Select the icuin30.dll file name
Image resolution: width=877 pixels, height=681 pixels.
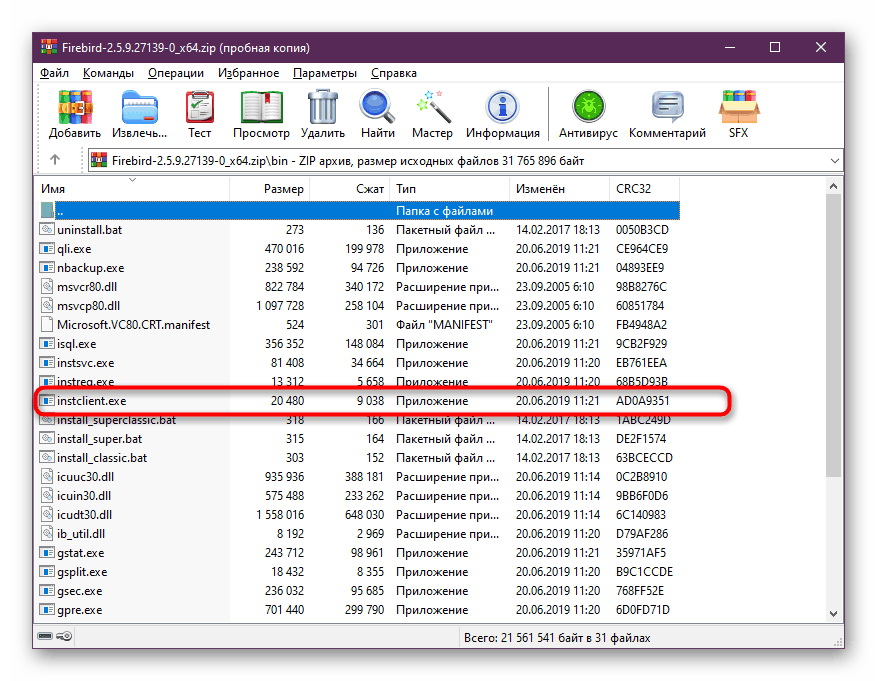pos(84,496)
